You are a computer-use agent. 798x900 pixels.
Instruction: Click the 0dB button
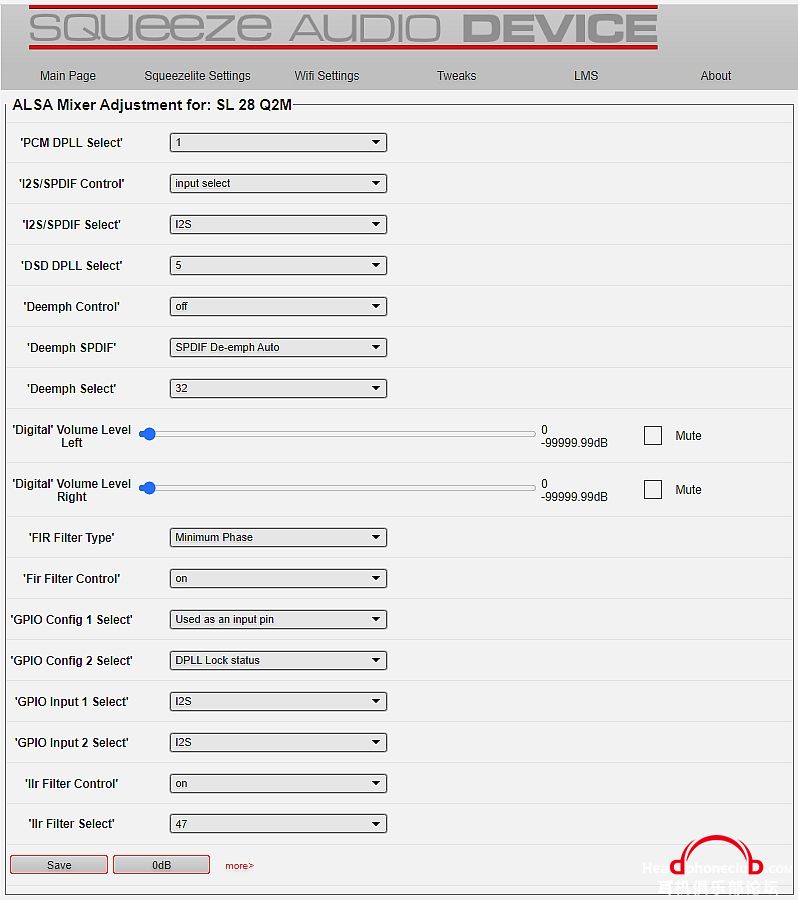click(x=161, y=865)
